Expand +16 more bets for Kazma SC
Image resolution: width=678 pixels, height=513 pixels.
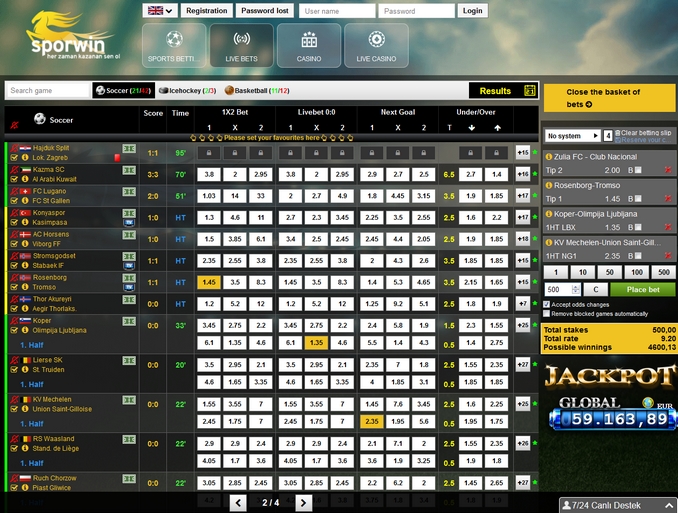[x=523, y=174]
